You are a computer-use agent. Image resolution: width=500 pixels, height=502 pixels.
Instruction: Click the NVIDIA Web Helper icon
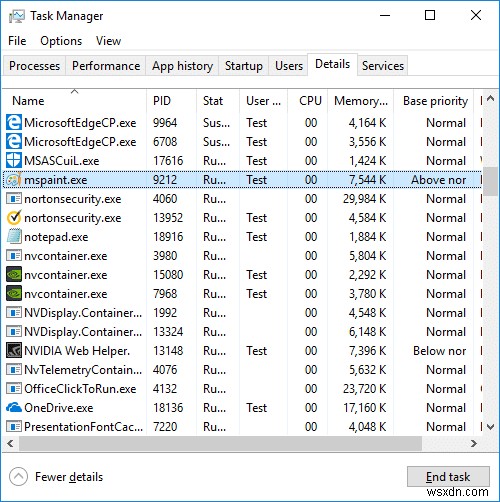[x=14, y=351]
